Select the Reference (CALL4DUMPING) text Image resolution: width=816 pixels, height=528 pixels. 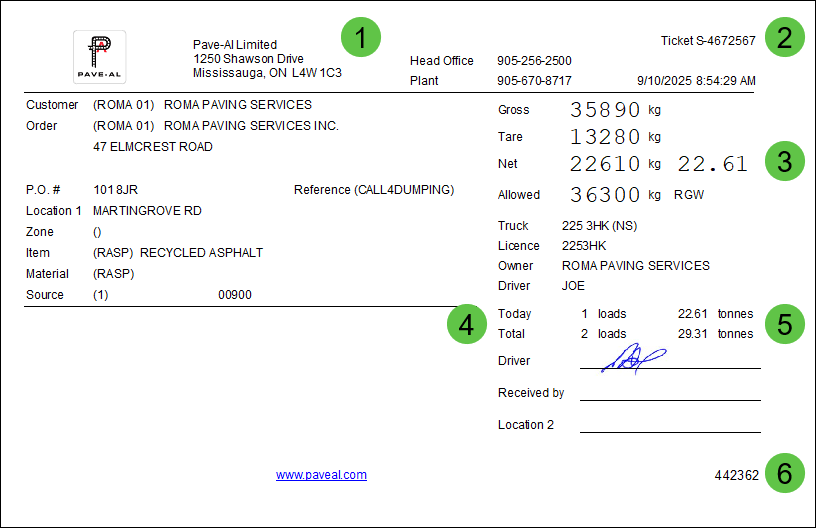click(374, 190)
